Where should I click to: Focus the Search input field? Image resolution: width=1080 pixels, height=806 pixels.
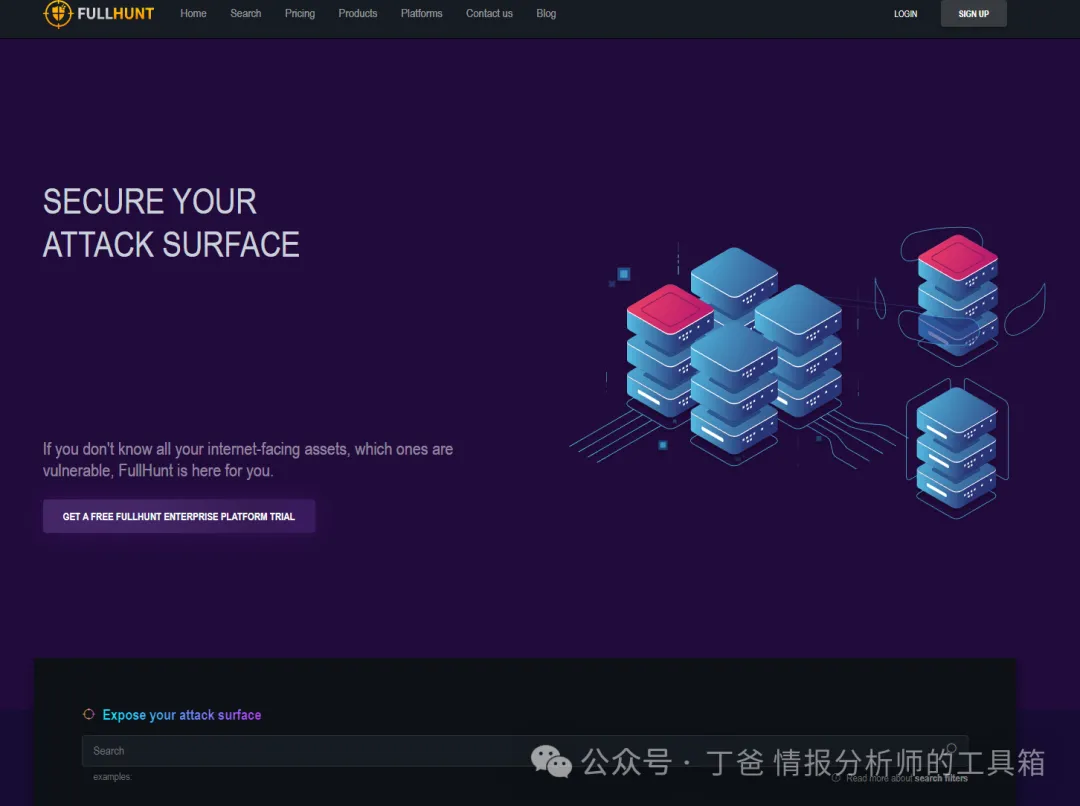[525, 751]
